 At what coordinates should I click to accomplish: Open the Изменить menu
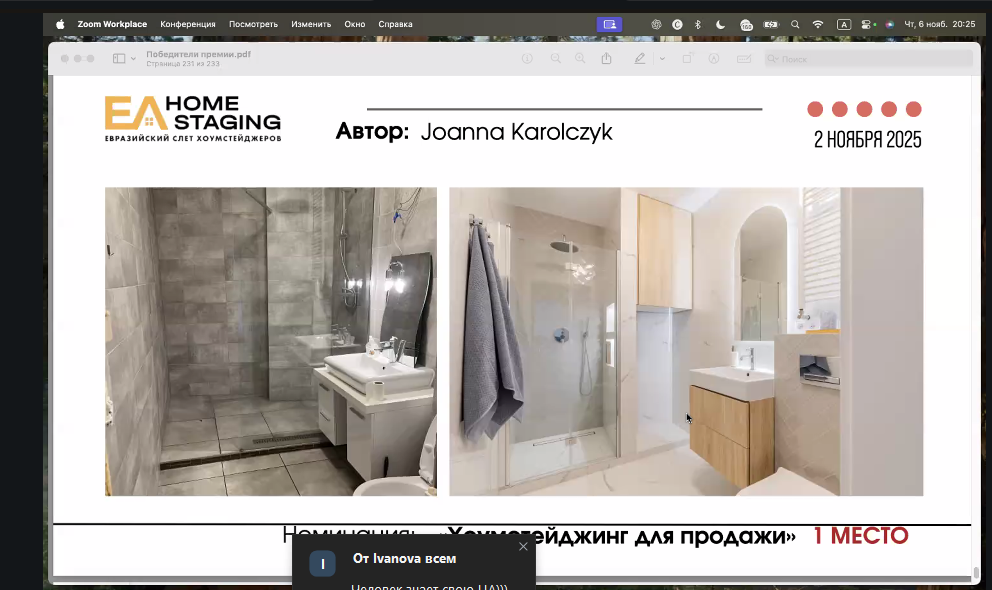pos(311,24)
